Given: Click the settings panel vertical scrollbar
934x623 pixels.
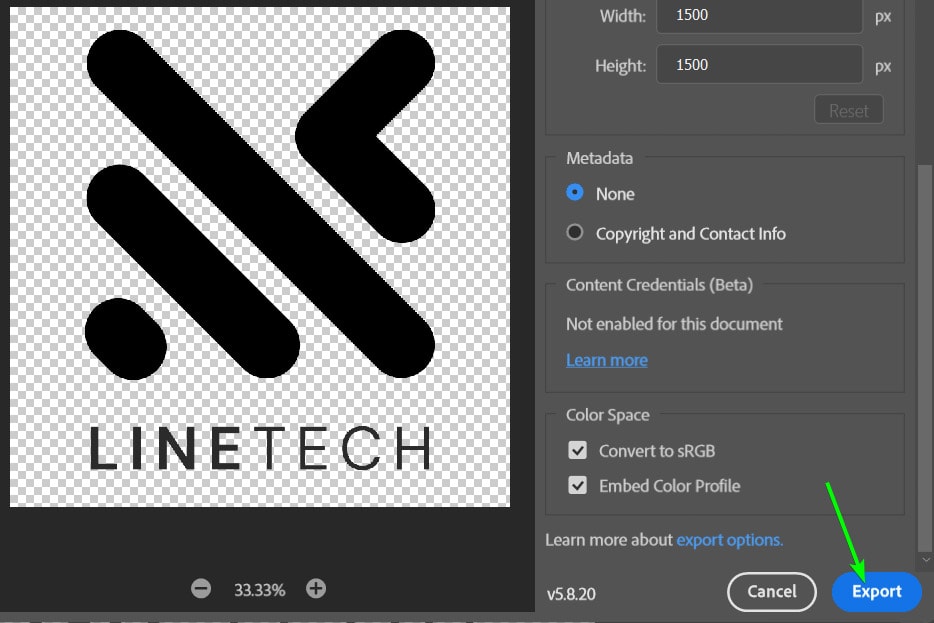Looking at the screenshot, I should coord(925,357).
